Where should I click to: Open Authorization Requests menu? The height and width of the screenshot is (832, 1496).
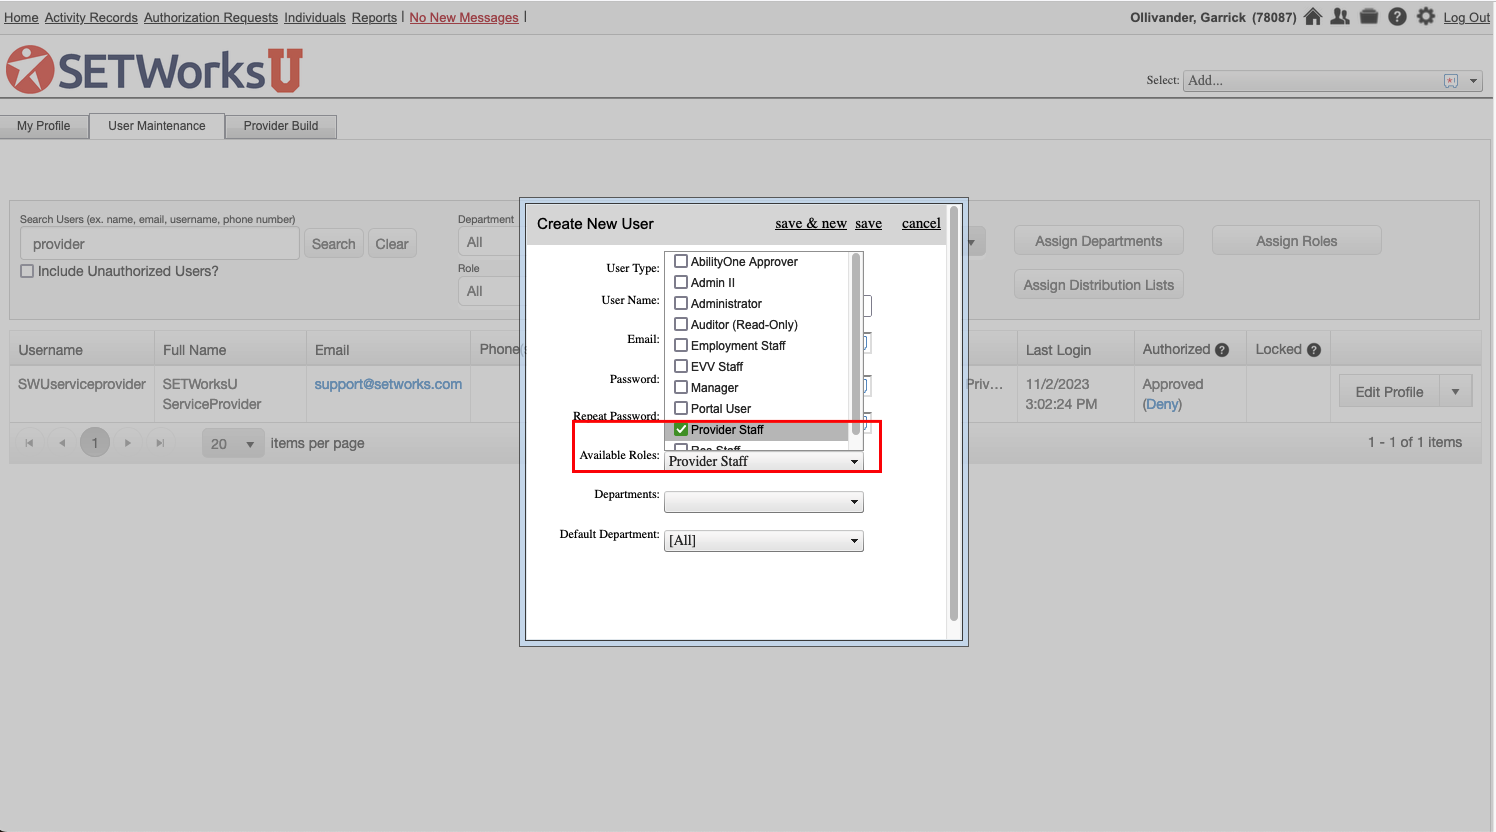[211, 18]
